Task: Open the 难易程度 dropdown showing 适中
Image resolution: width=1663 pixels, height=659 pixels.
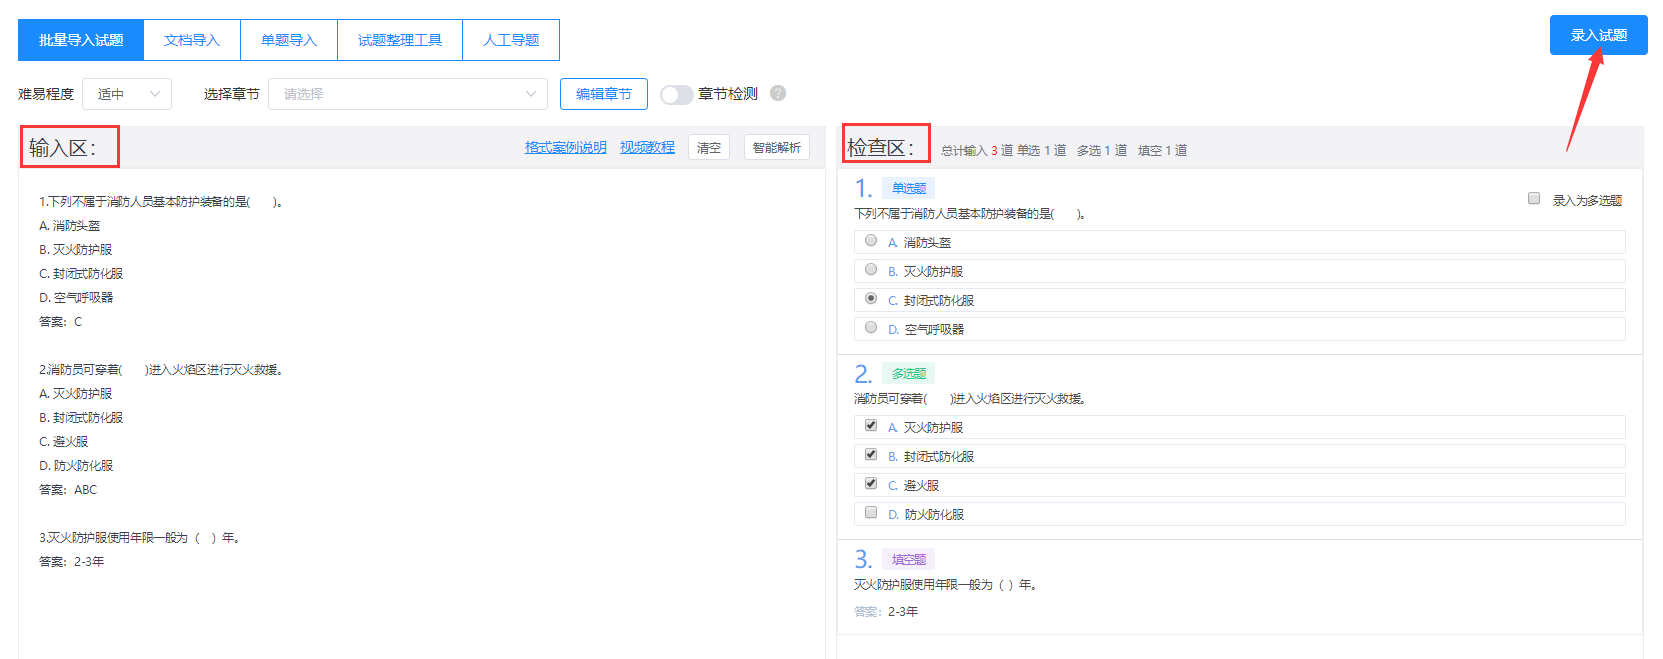Action: click(x=127, y=94)
